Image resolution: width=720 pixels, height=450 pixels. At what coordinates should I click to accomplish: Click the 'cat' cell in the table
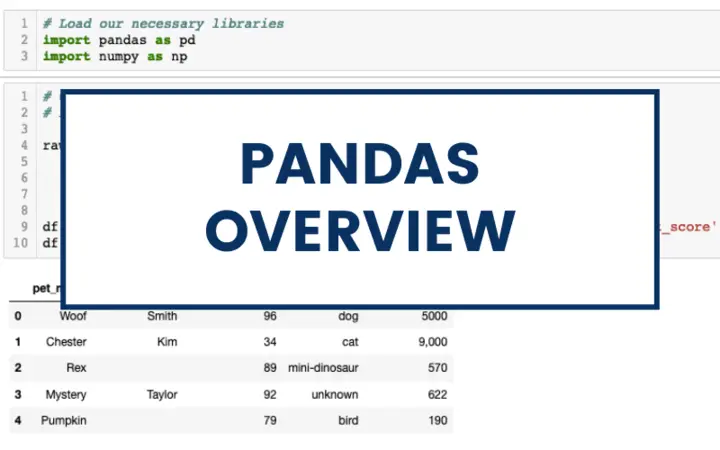pos(350,342)
